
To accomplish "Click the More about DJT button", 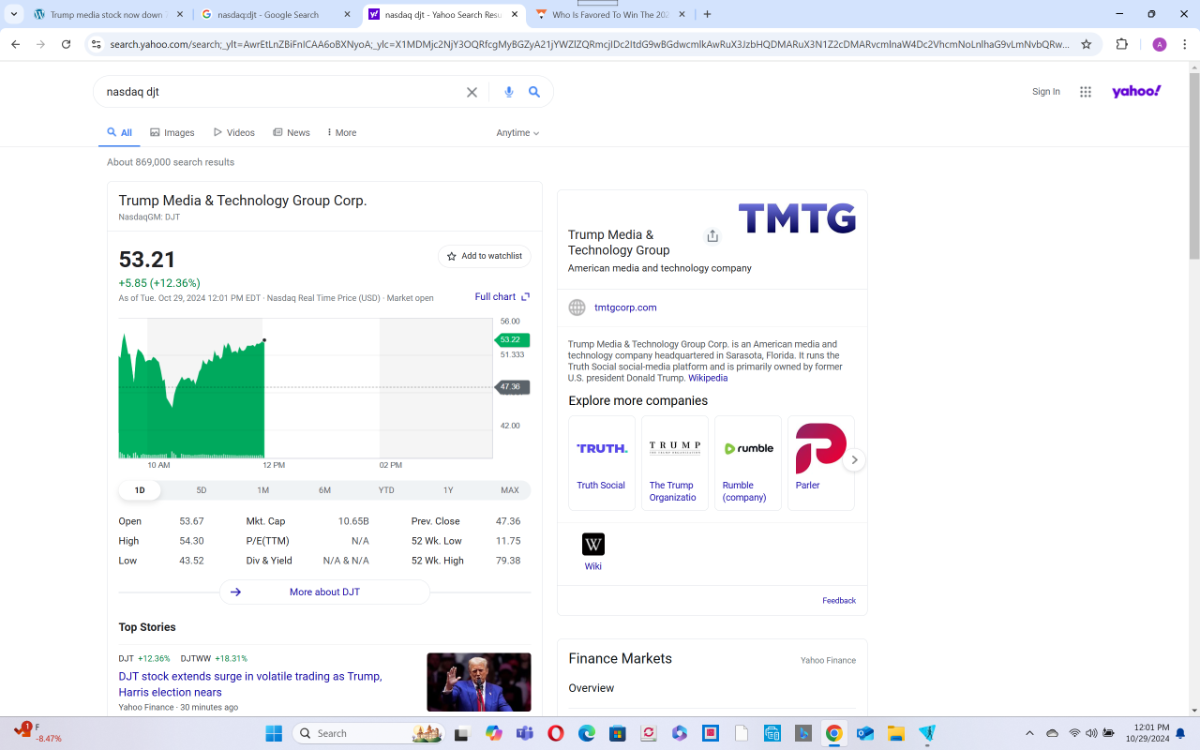I will [x=324, y=592].
